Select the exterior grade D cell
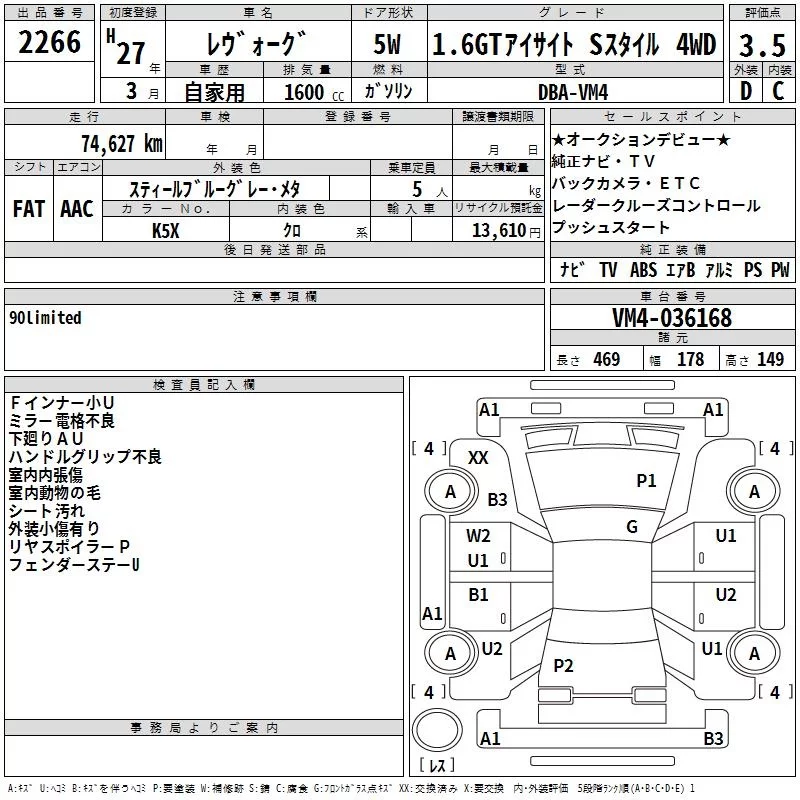This screenshot has height=800, width=800. tap(745, 90)
